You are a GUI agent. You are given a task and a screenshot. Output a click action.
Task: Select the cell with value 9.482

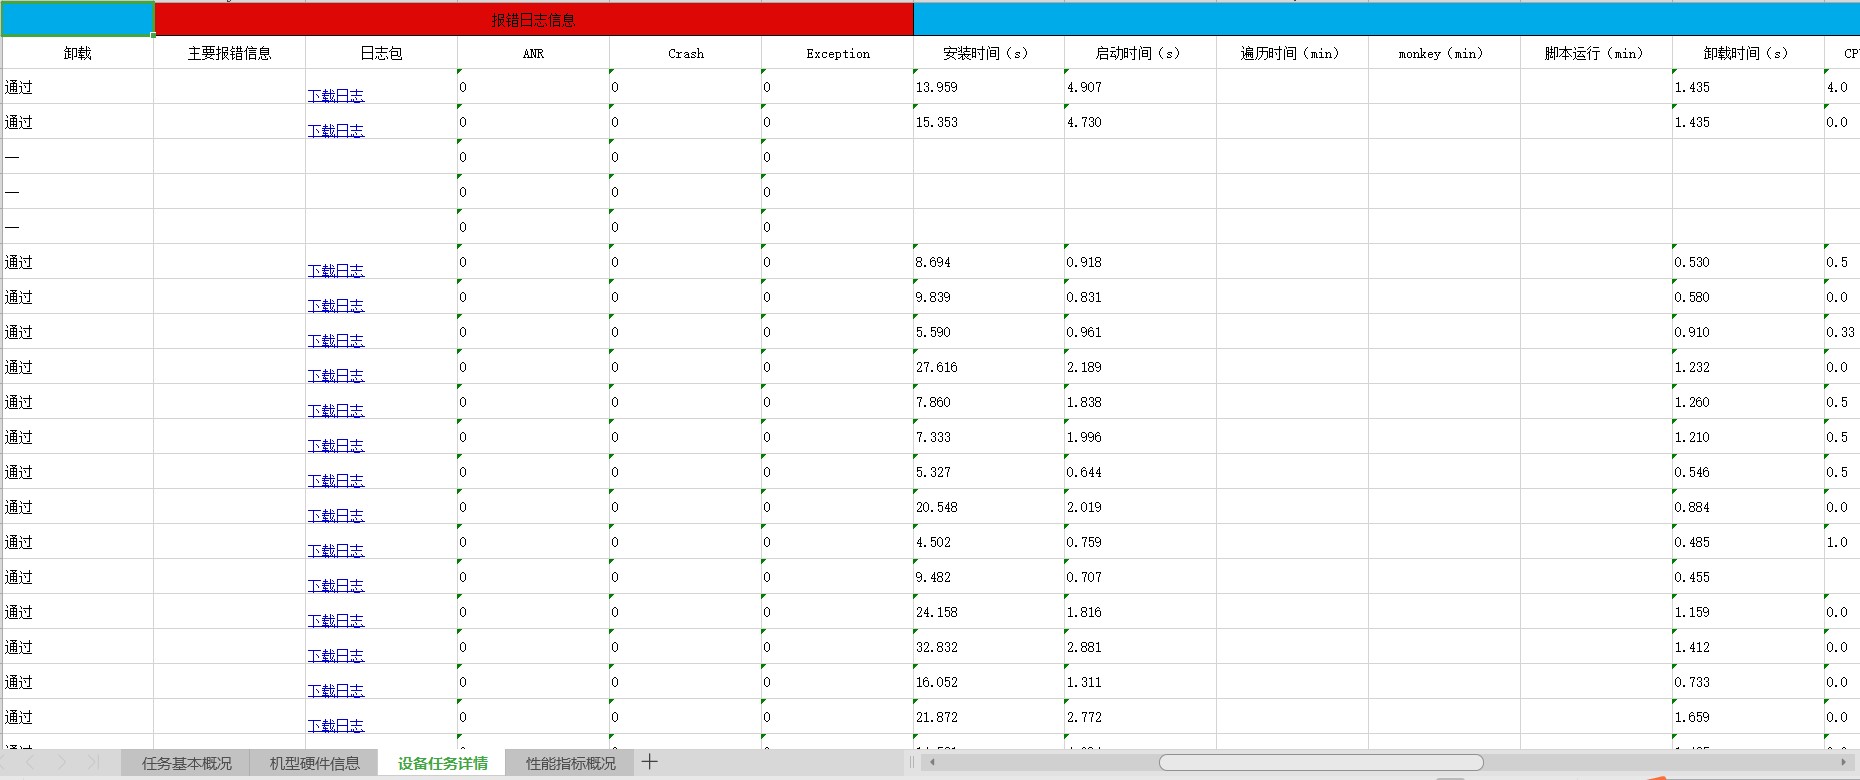(x=989, y=577)
